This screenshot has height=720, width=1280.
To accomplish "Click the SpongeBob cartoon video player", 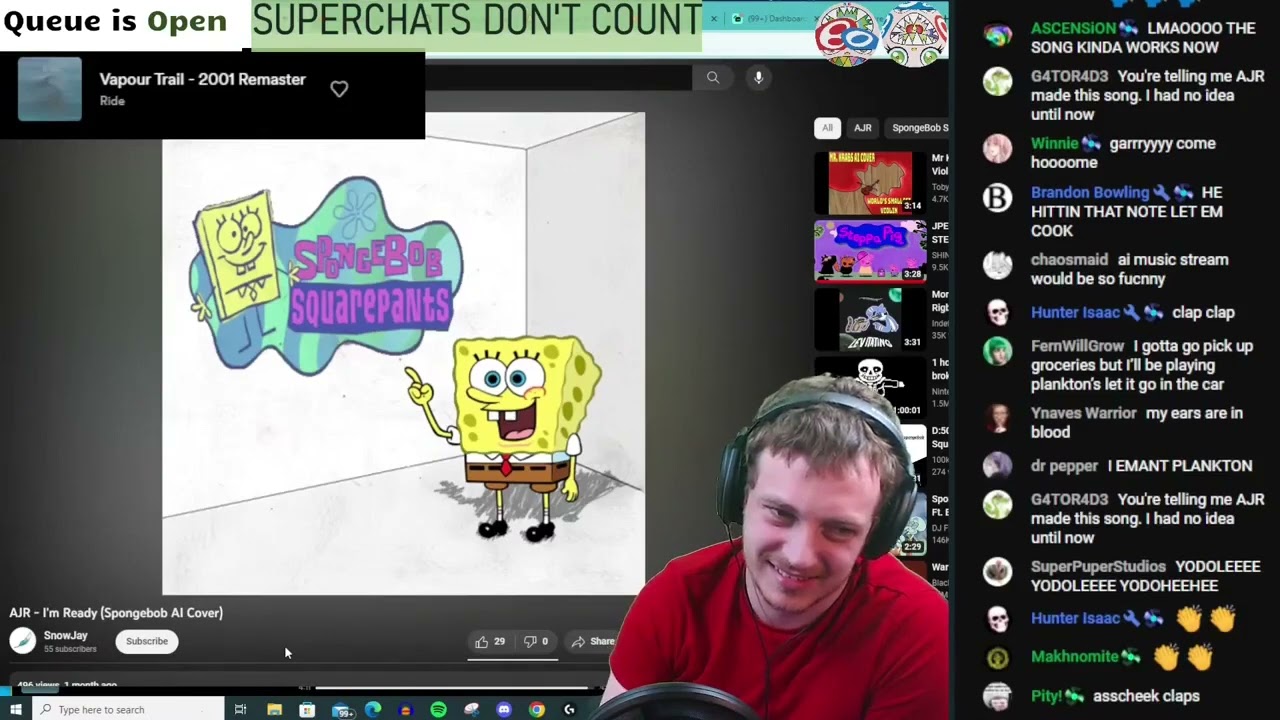I will (404, 353).
